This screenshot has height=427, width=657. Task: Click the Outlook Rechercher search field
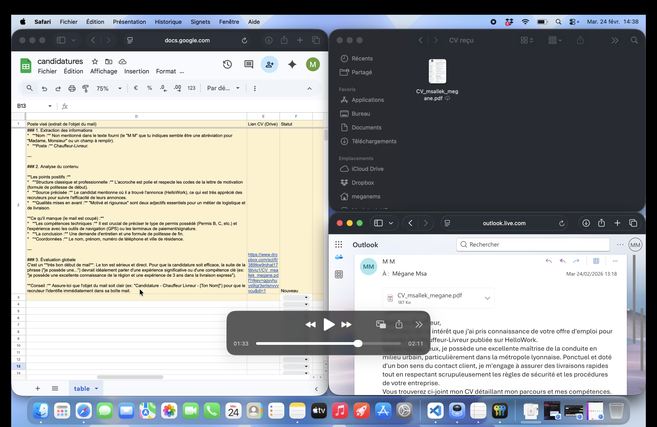coord(535,244)
